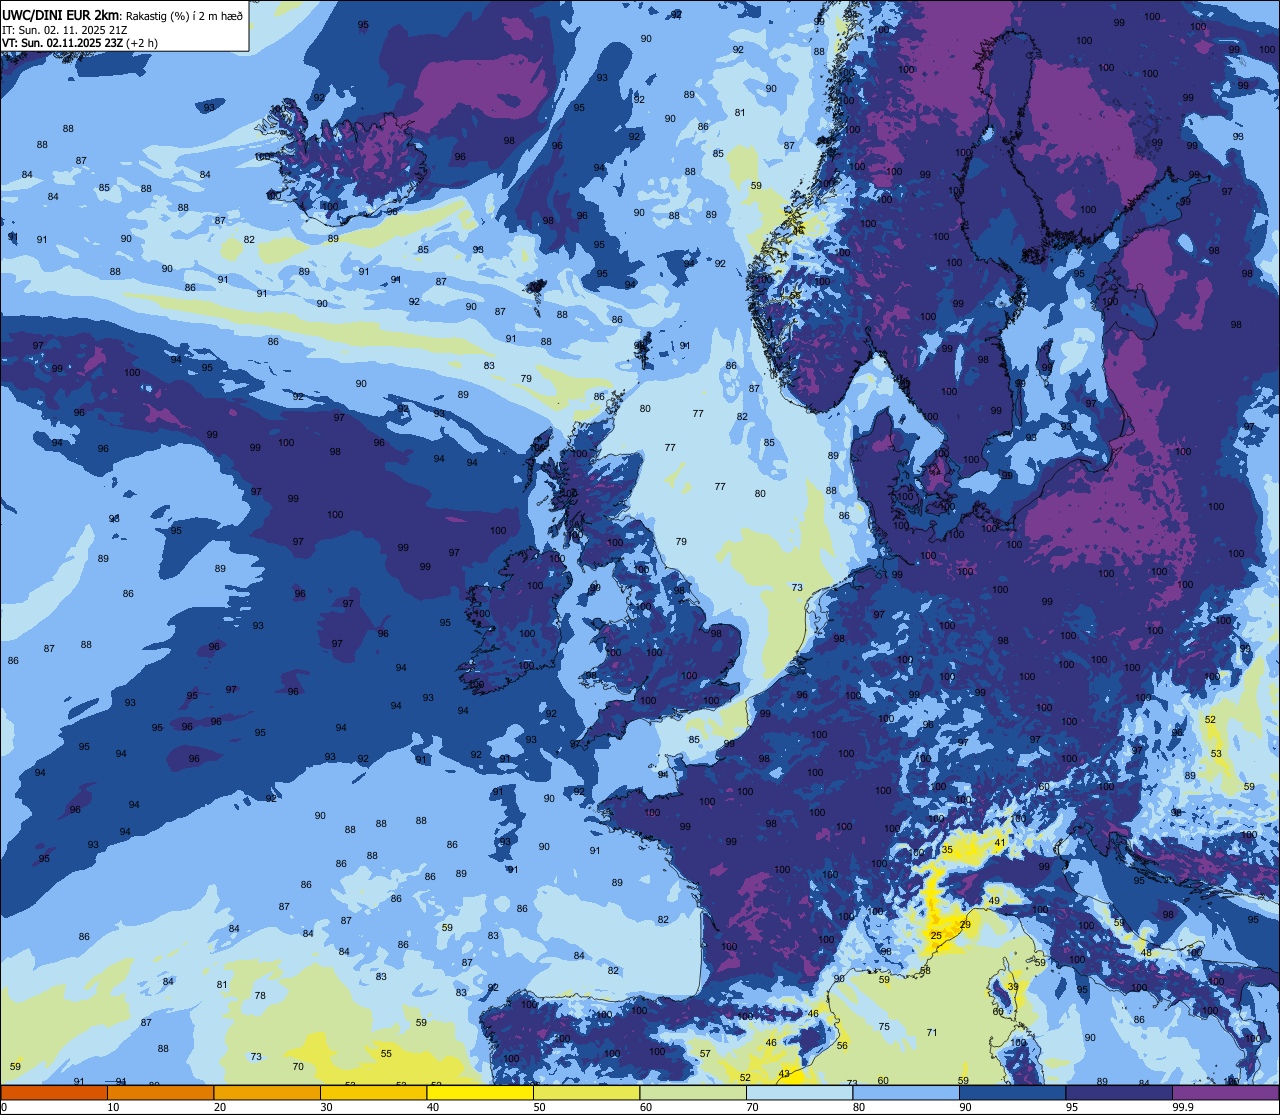
Task: Click the legend tick label '40'
Action: pos(433,1107)
